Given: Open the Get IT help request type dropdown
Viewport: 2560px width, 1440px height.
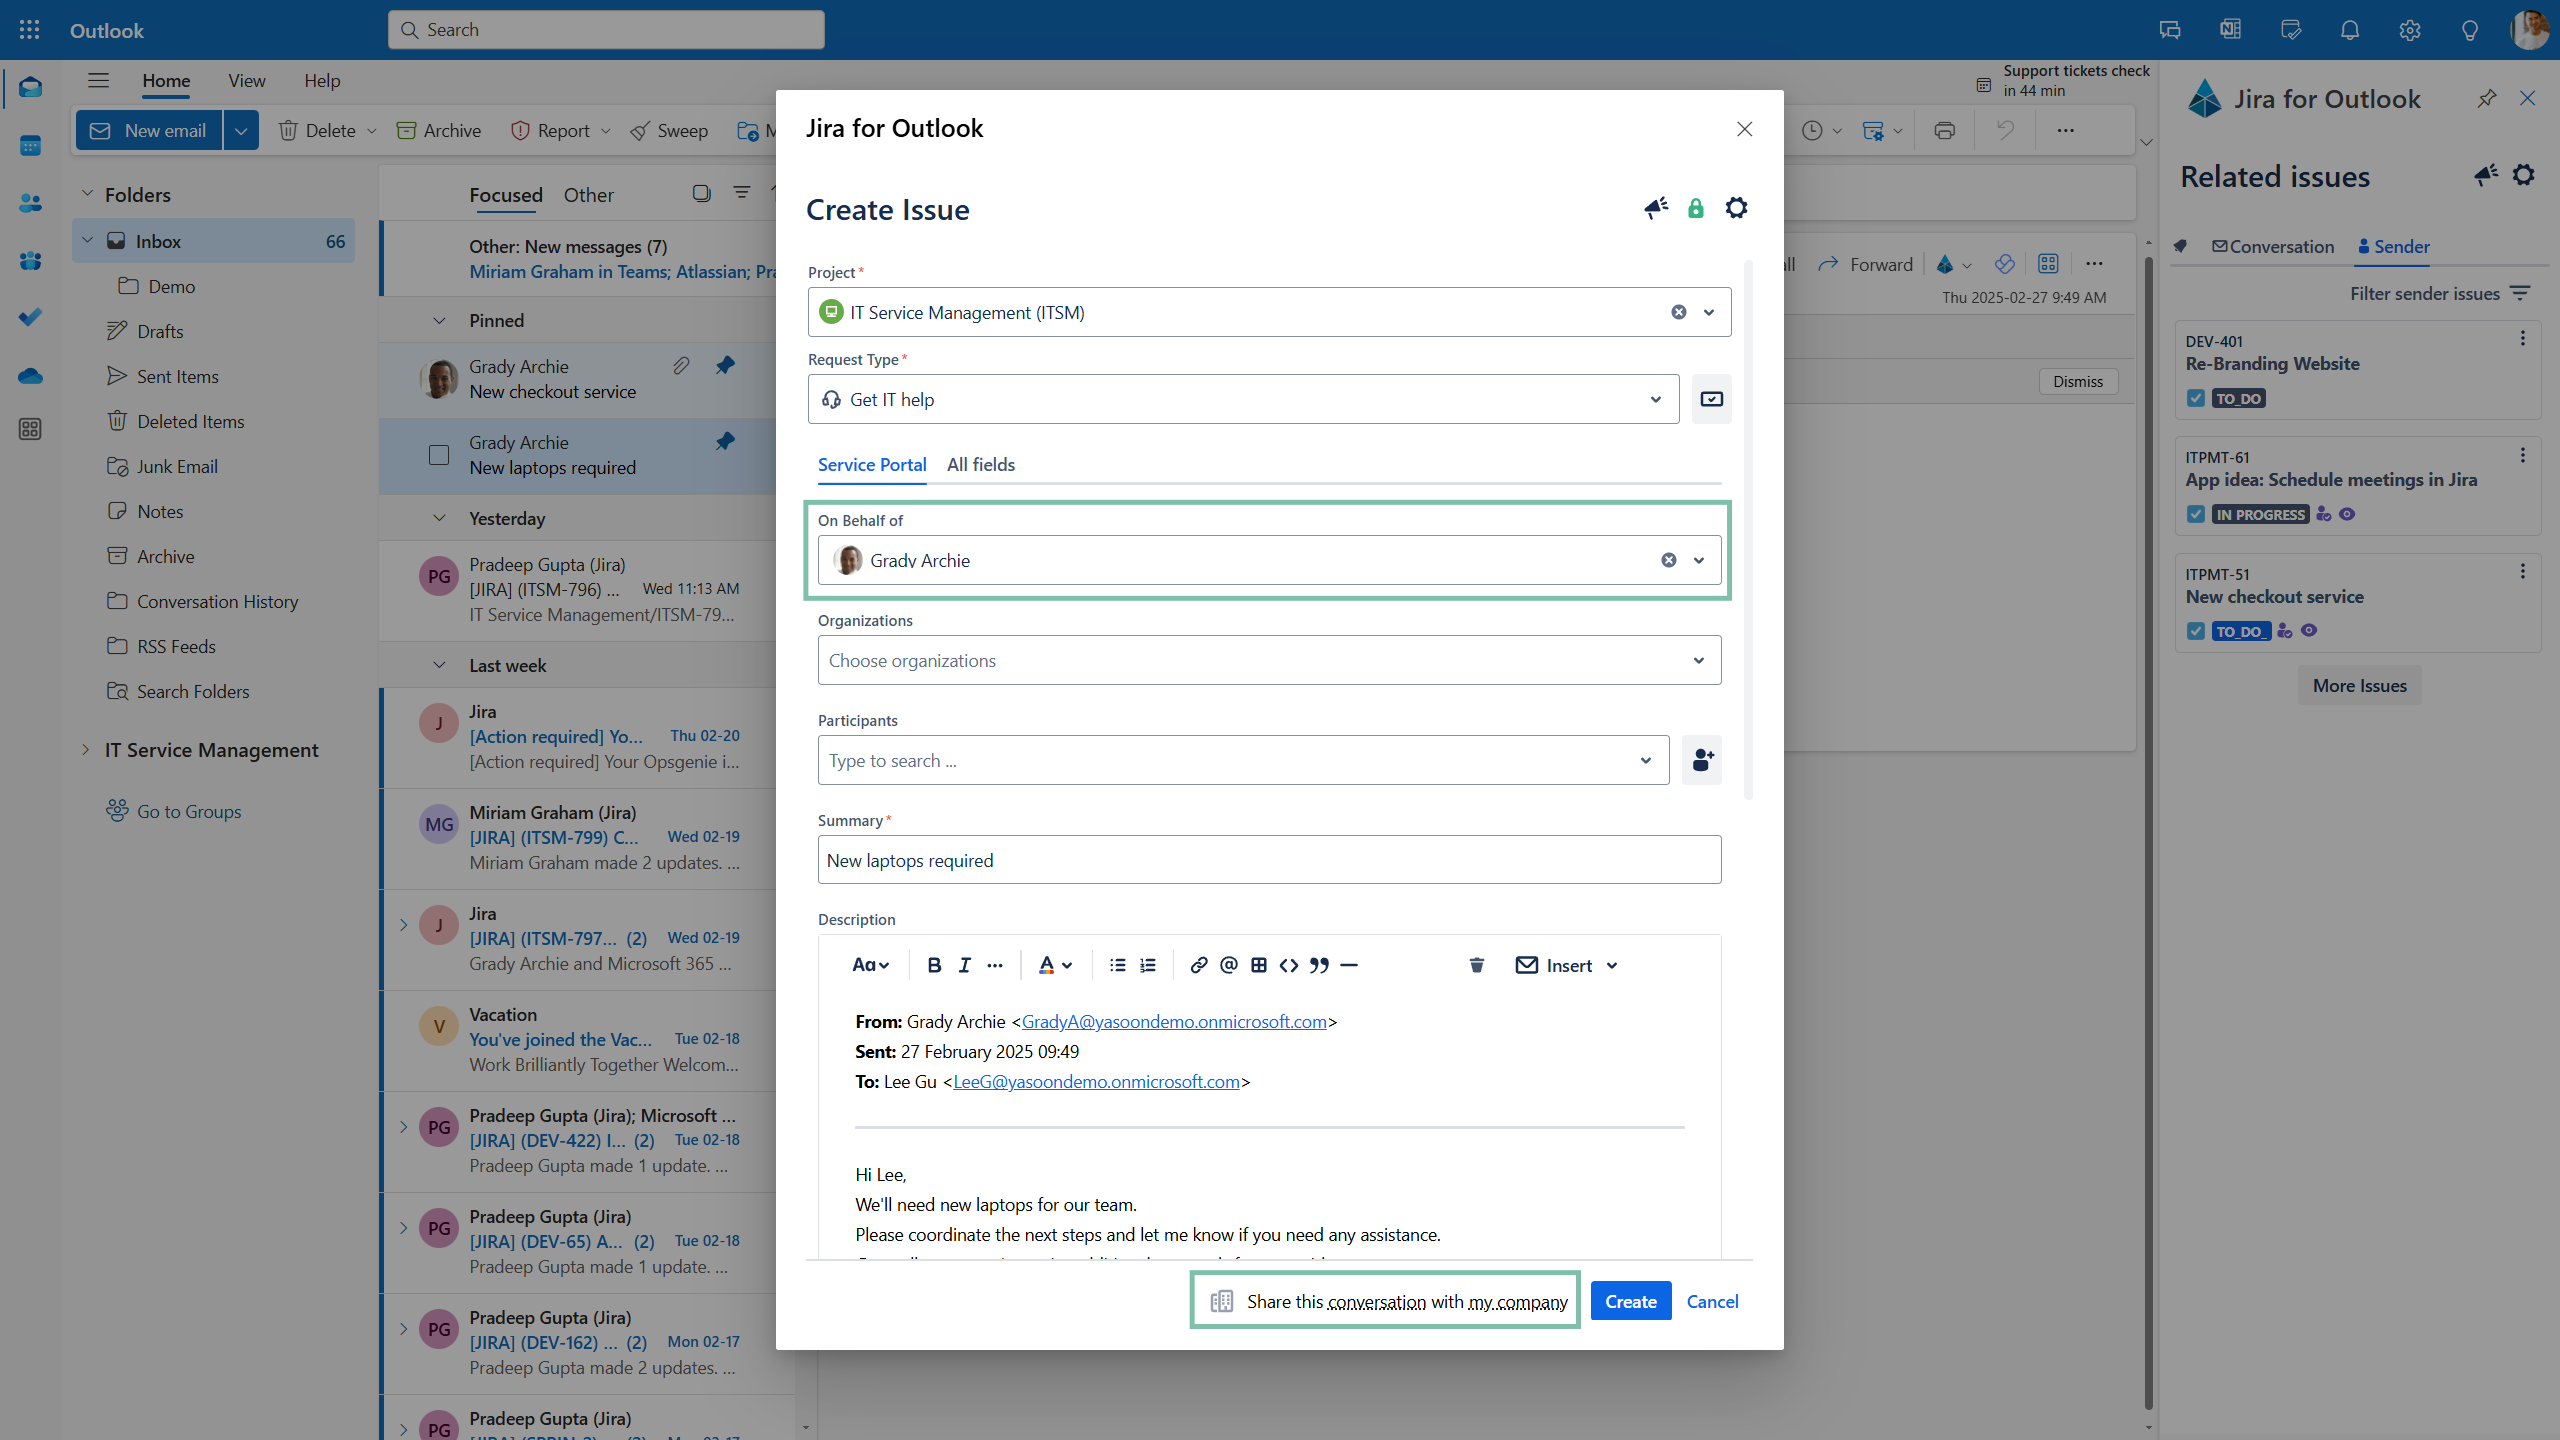Looking at the screenshot, I should 1655,399.
